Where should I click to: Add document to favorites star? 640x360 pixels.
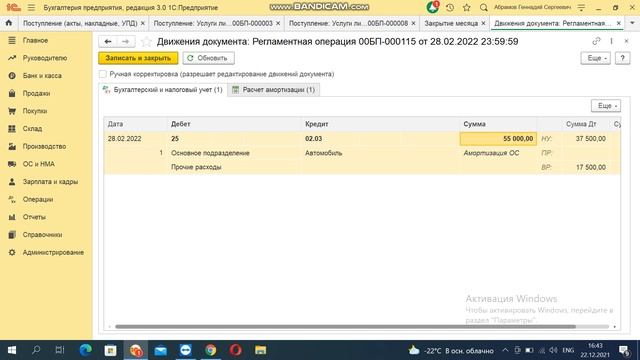tap(146, 42)
